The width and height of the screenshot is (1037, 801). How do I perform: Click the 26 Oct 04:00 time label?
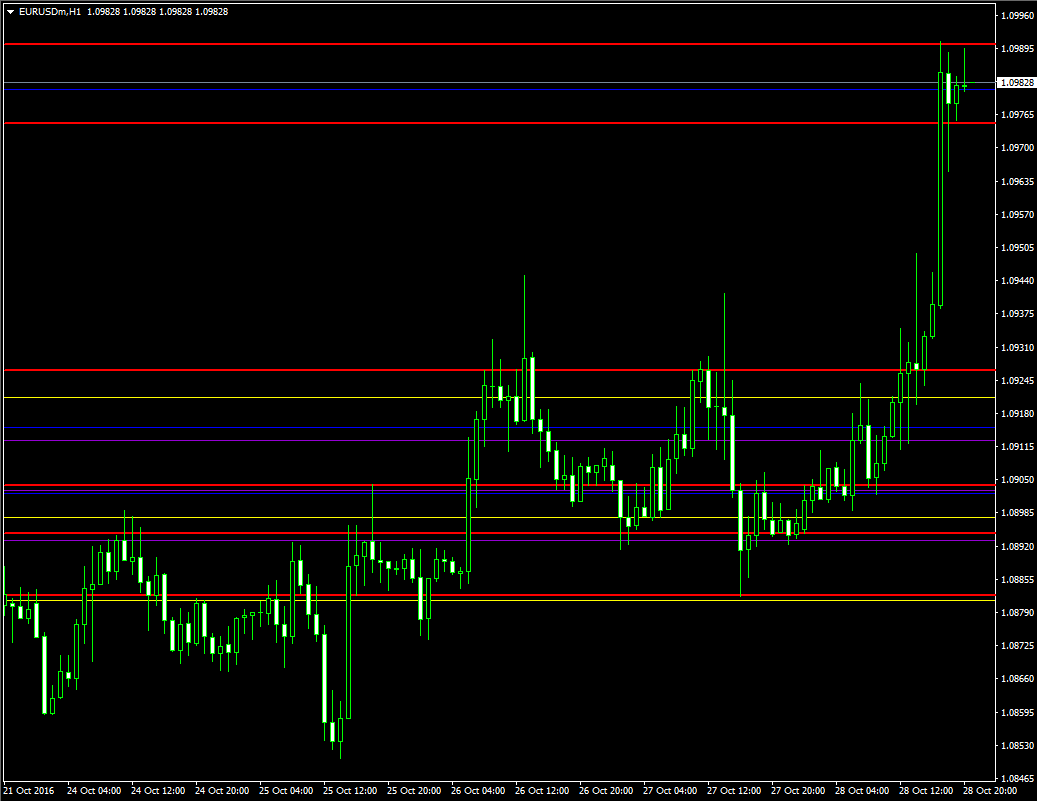coord(478,791)
